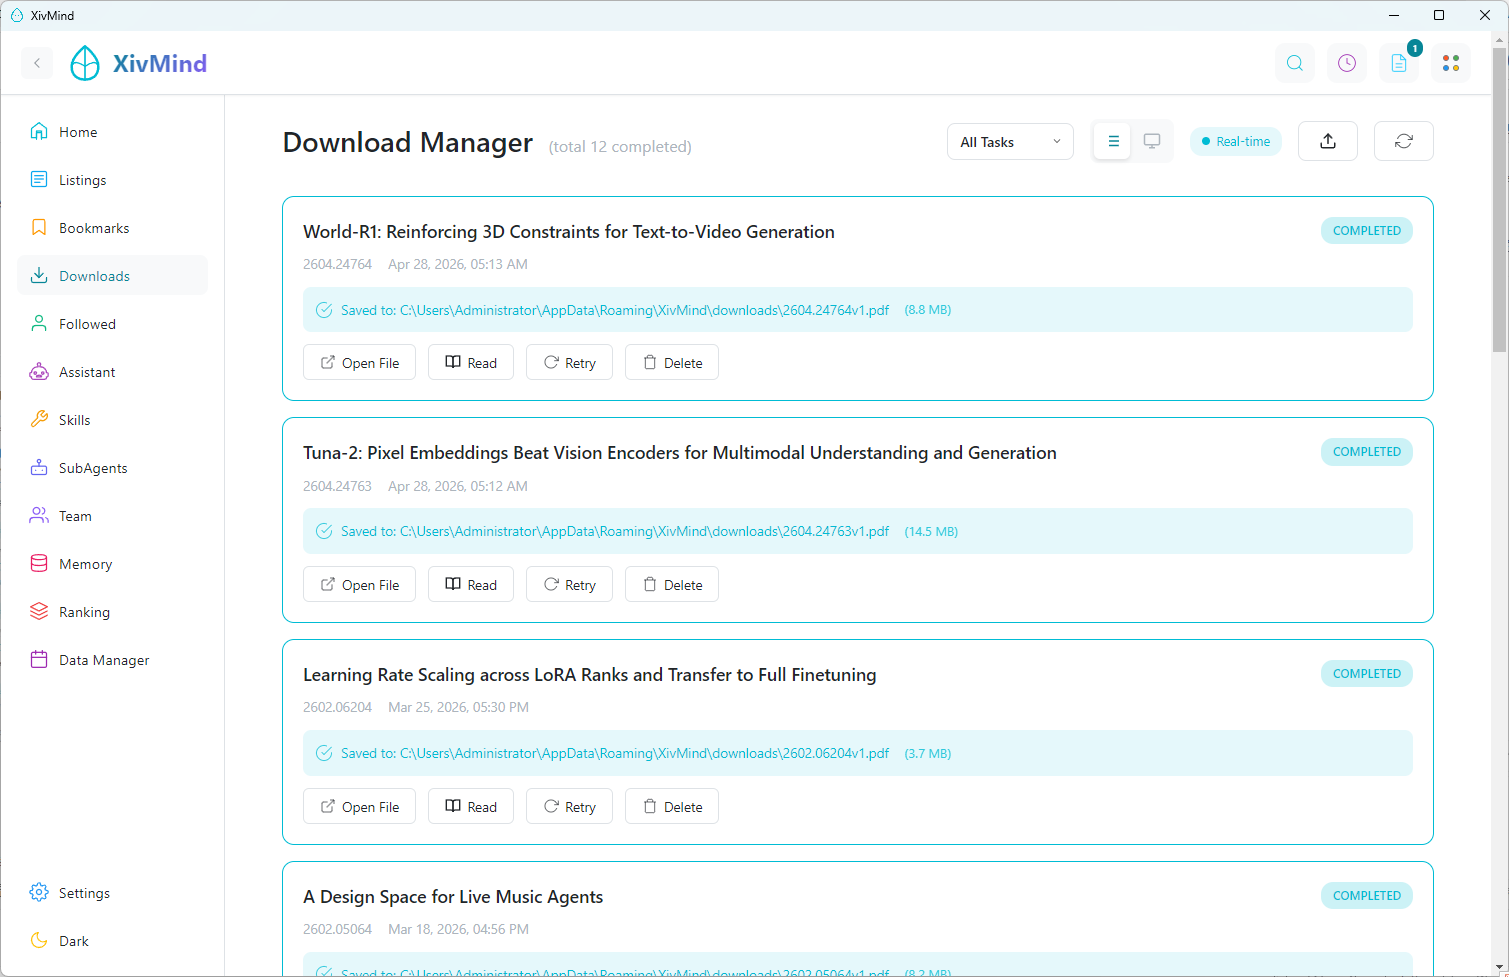Open Bookmarks in the sidebar
1509x977 pixels.
pyautogui.click(x=112, y=228)
